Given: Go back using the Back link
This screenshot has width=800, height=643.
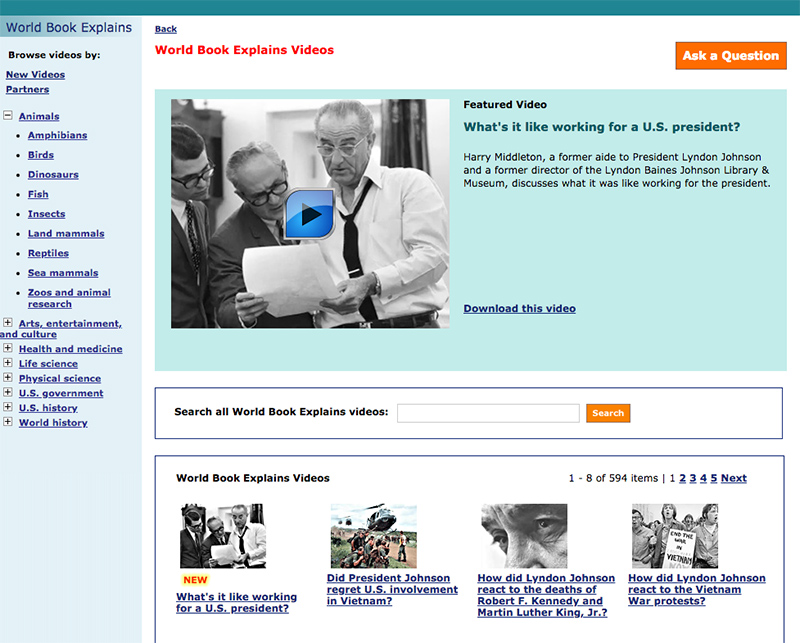Looking at the screenshot, I should (x=166, y=29).
